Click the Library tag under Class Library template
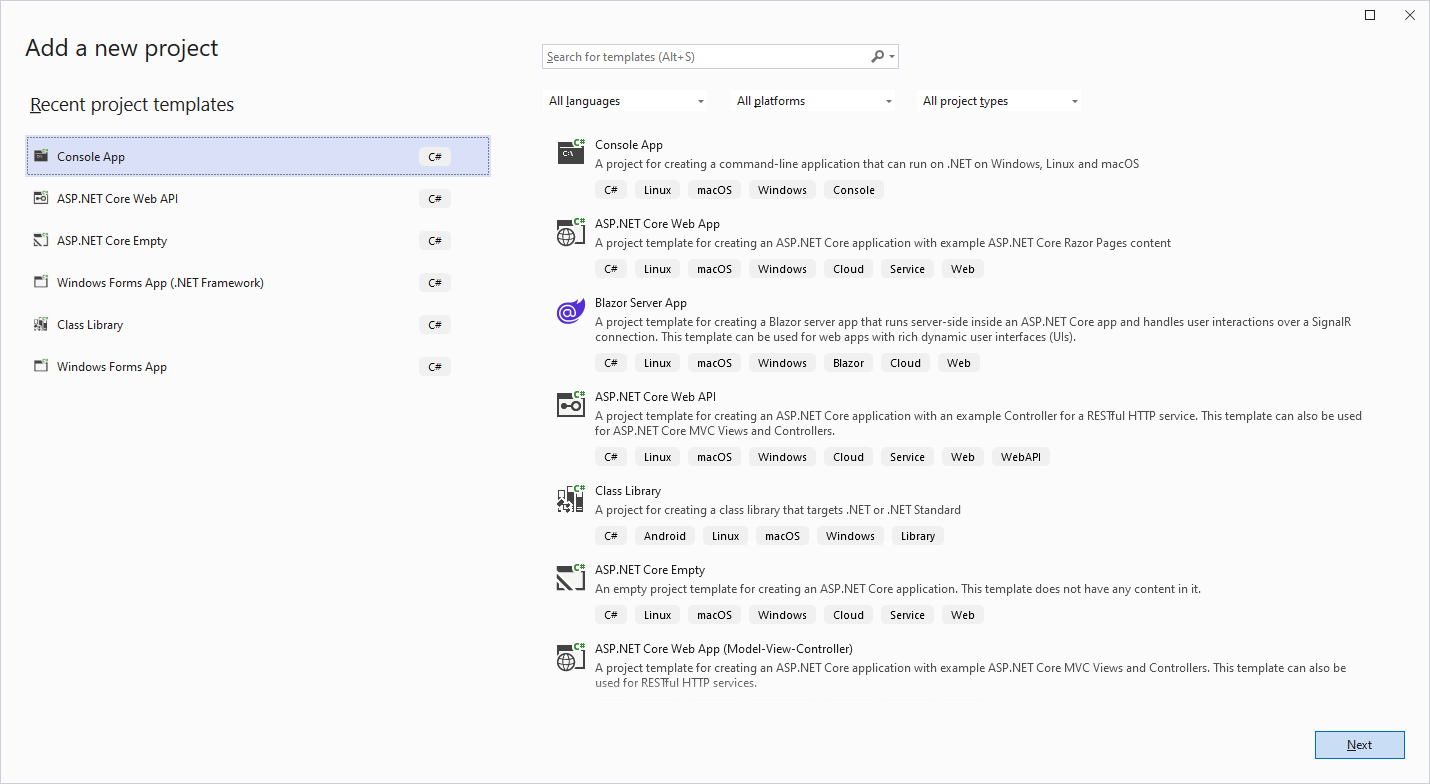This screenshot has width=1430, height=784. coord(918,536)
